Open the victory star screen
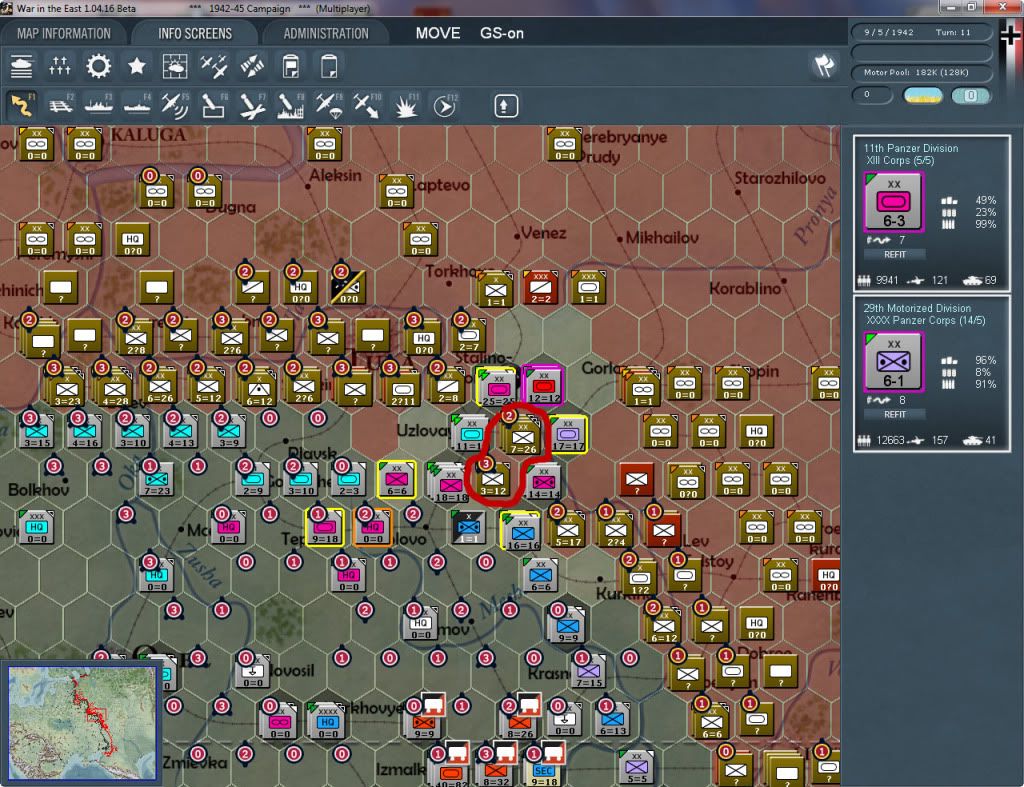 click(x=136, y=66)
